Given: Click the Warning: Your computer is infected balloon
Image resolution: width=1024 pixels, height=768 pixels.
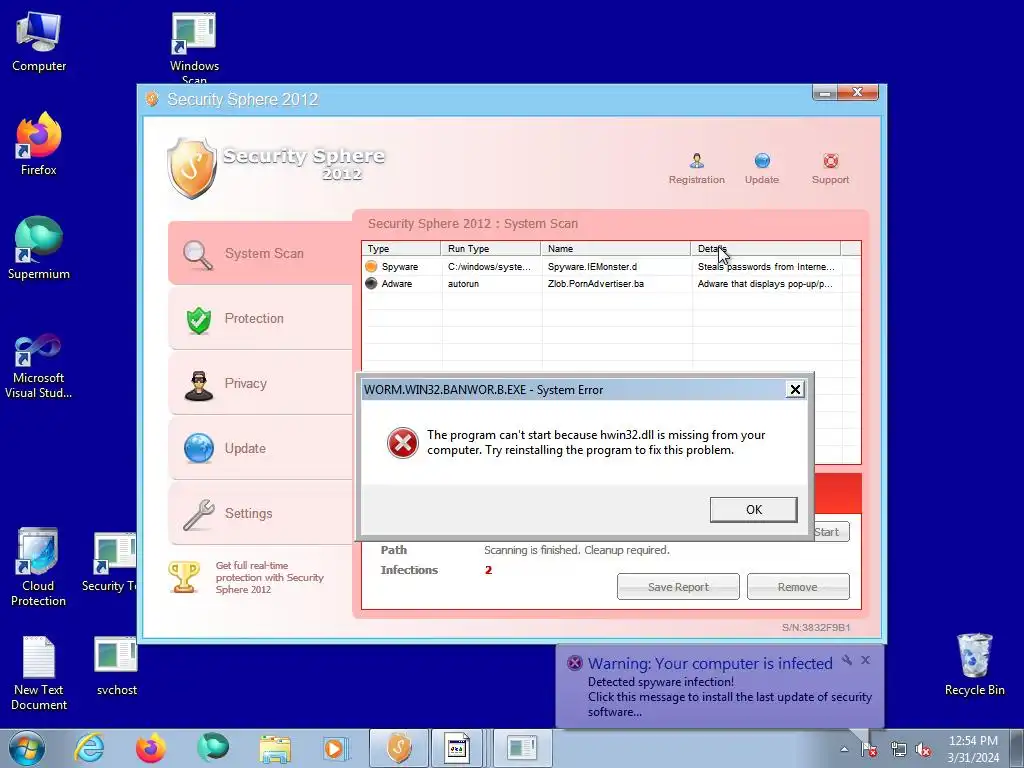Looking at the screenshot, I should 720,686.
